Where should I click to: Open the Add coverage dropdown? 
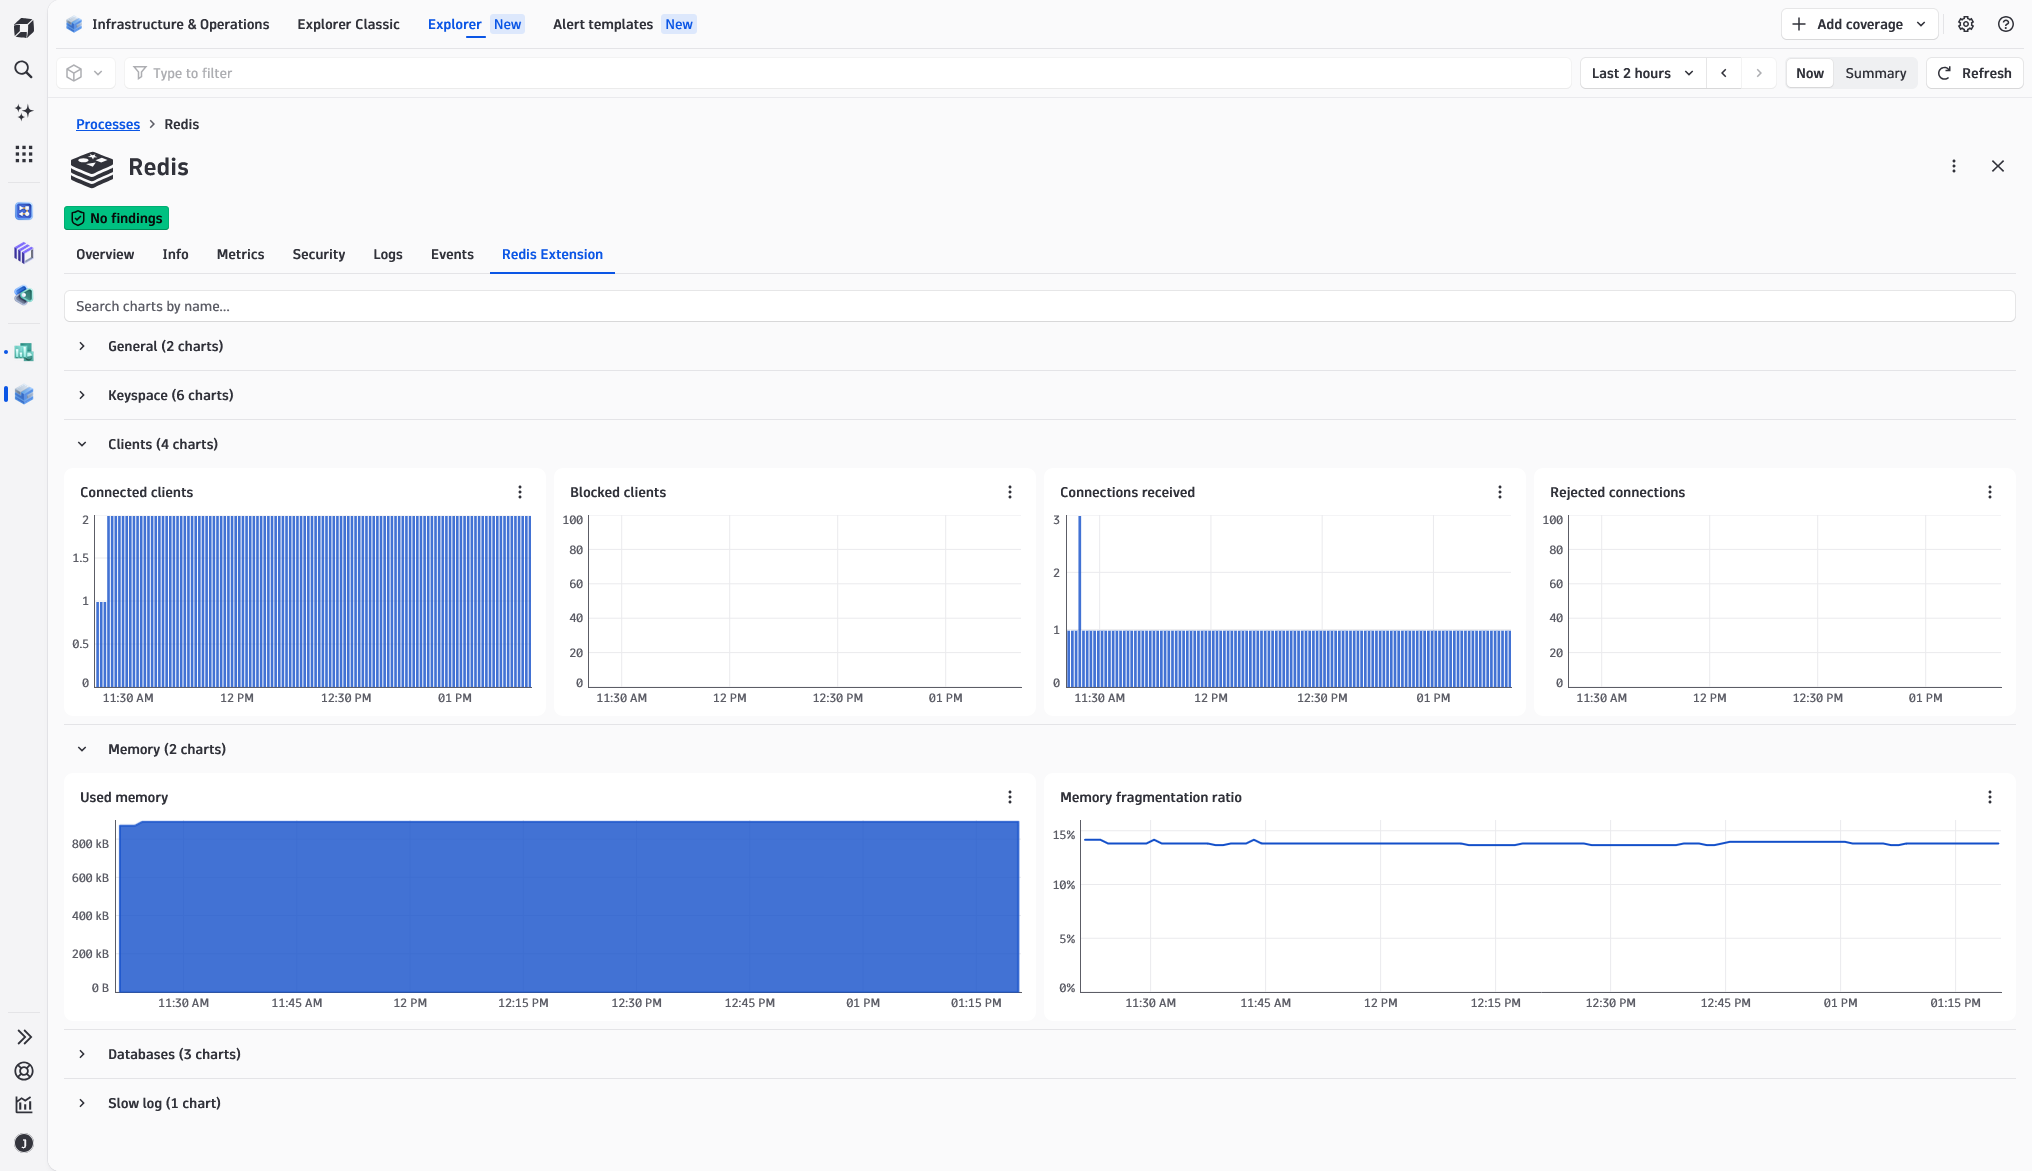point(1860,24)
